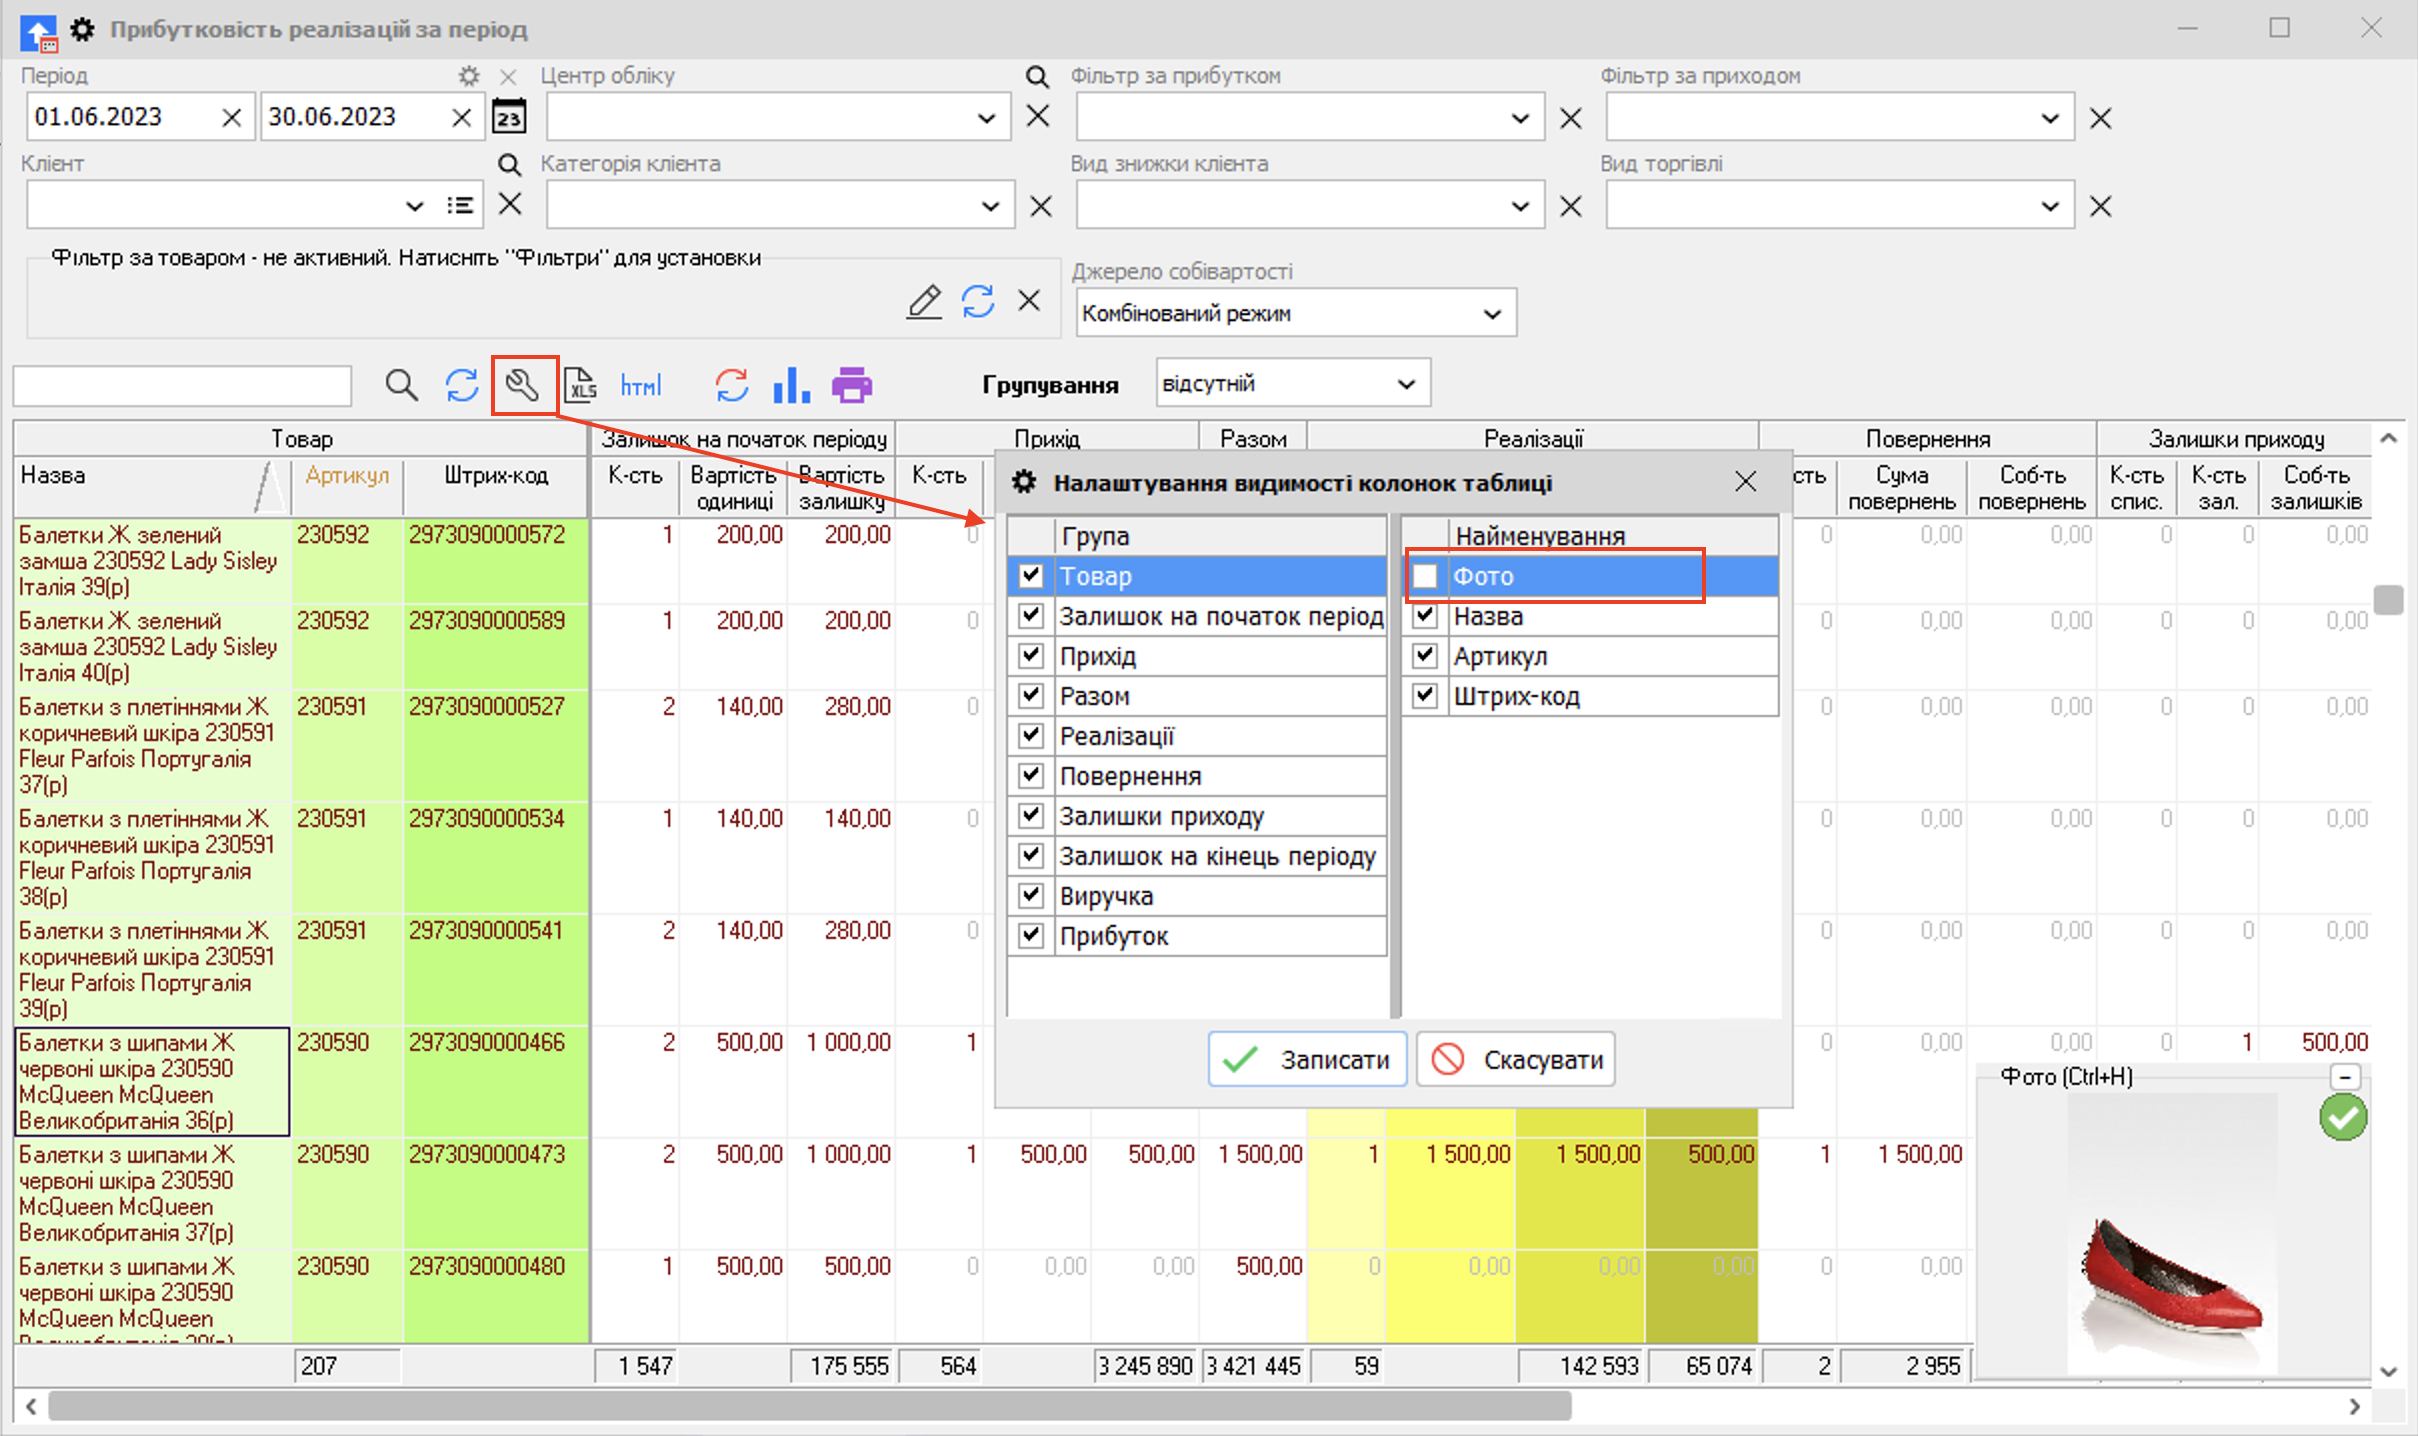
Task: Toggle the Штрих-код column checkbox
Action: 1425,696
